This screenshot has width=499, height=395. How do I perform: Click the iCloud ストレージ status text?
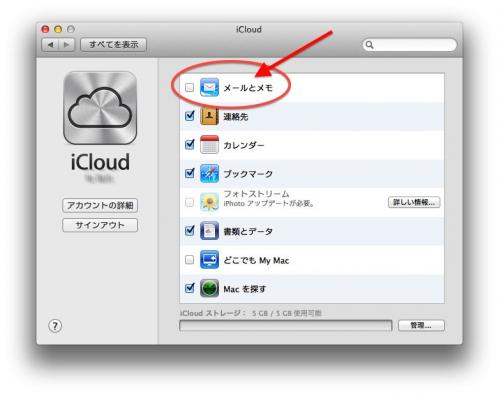pyautogui.click(x=250, y=313)
